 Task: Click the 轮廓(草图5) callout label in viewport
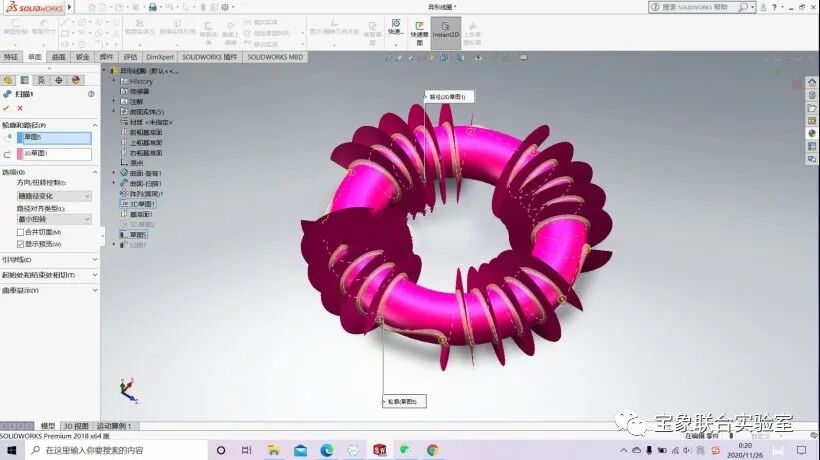coord(404,401)
